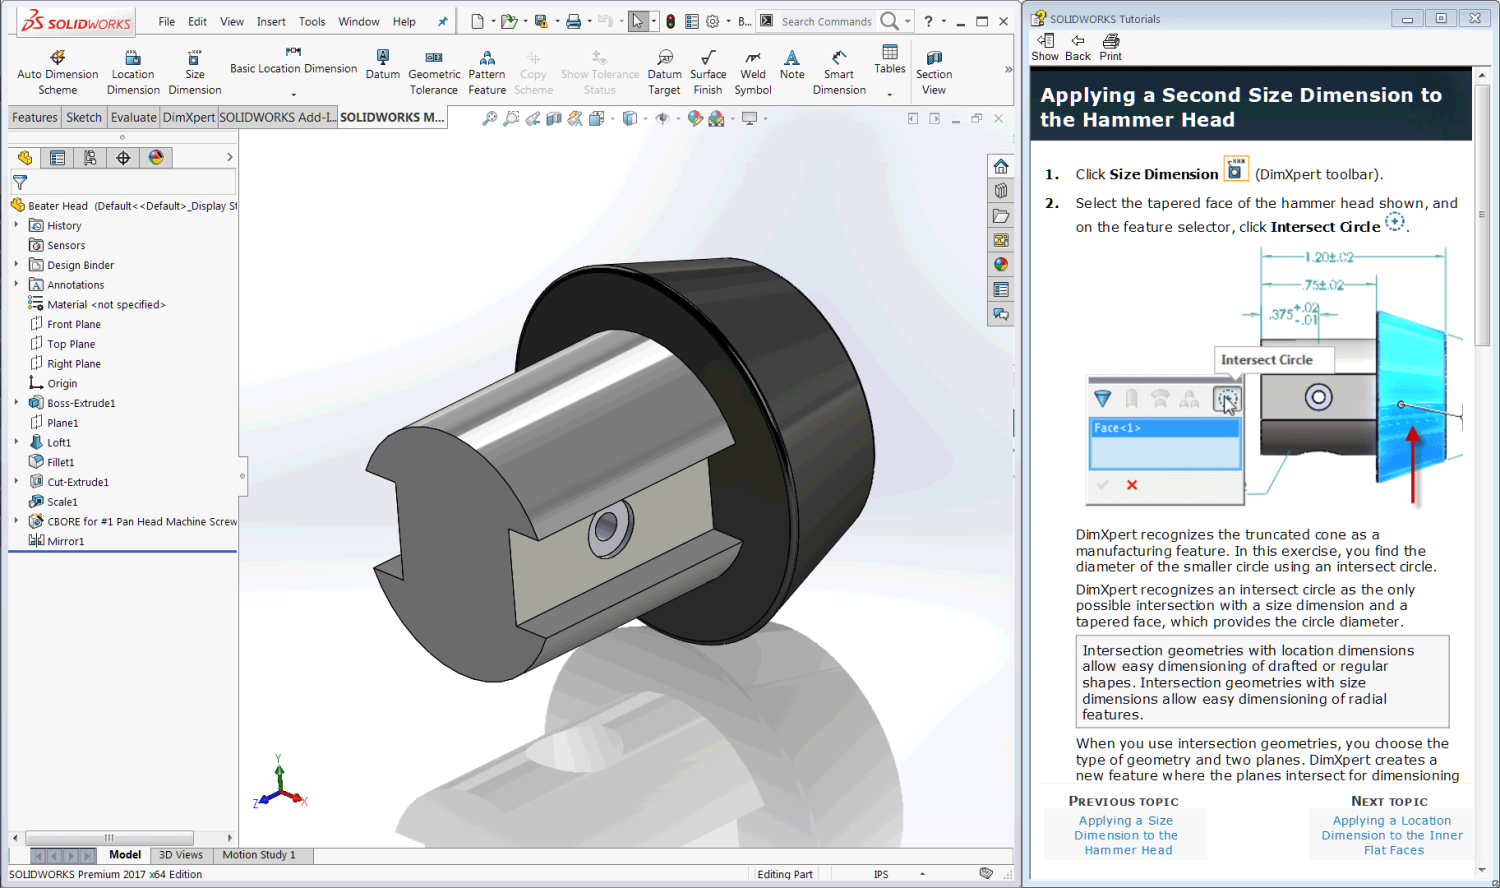Open previous topic Applying a Size Dimension

click(1126, 835)
